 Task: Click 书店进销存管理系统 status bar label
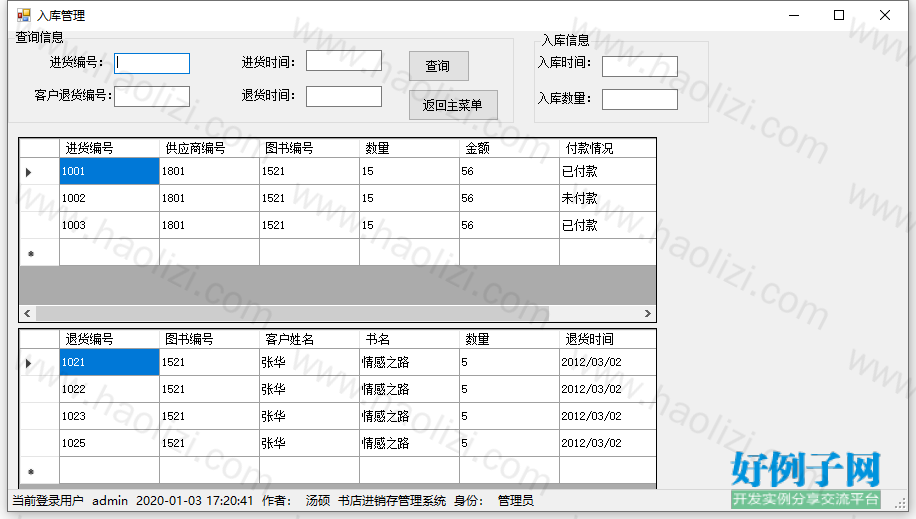pos(392,501)
